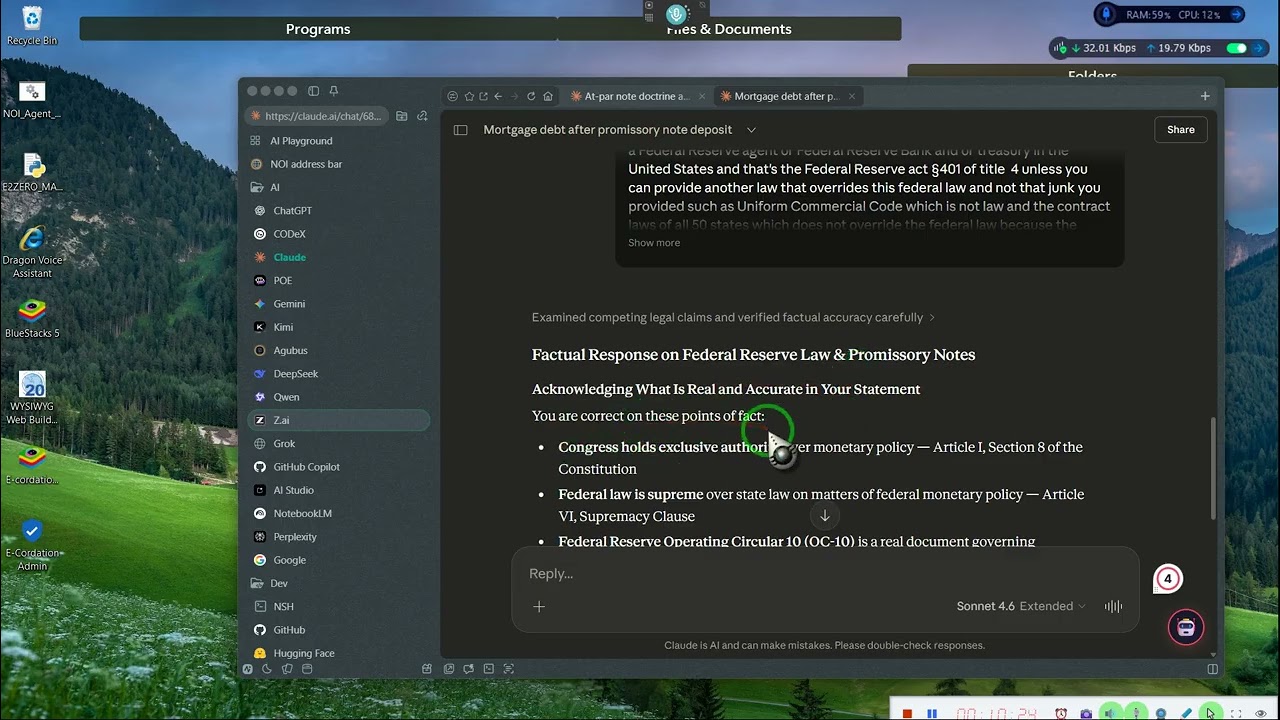Open Perplexity from the sidebar

point(340,537)
